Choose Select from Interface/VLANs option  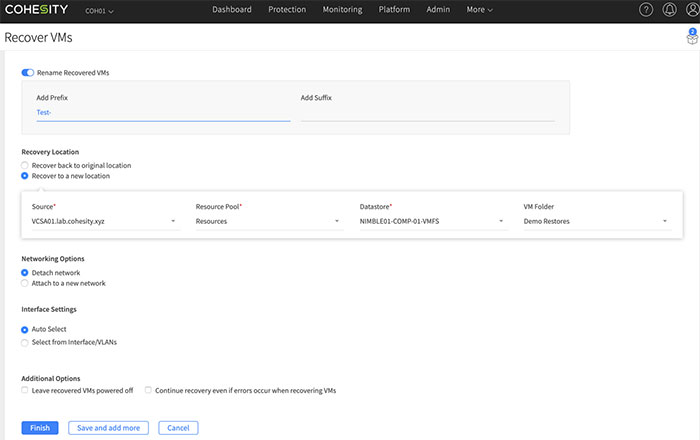click(x=25, y=342)
